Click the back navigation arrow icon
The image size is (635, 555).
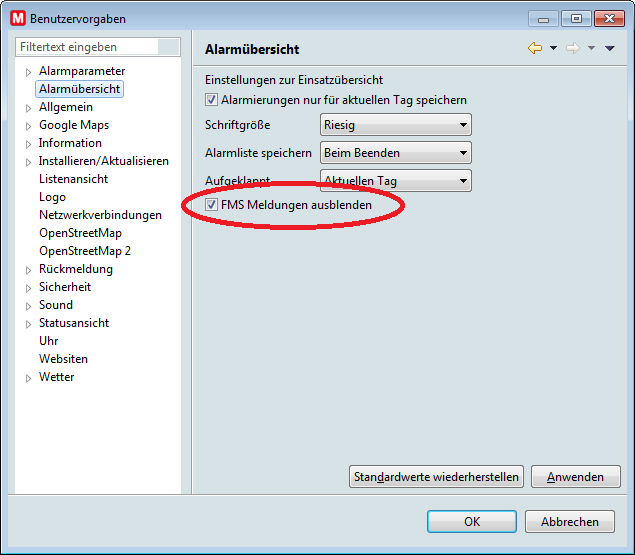[x=535, y=49]
